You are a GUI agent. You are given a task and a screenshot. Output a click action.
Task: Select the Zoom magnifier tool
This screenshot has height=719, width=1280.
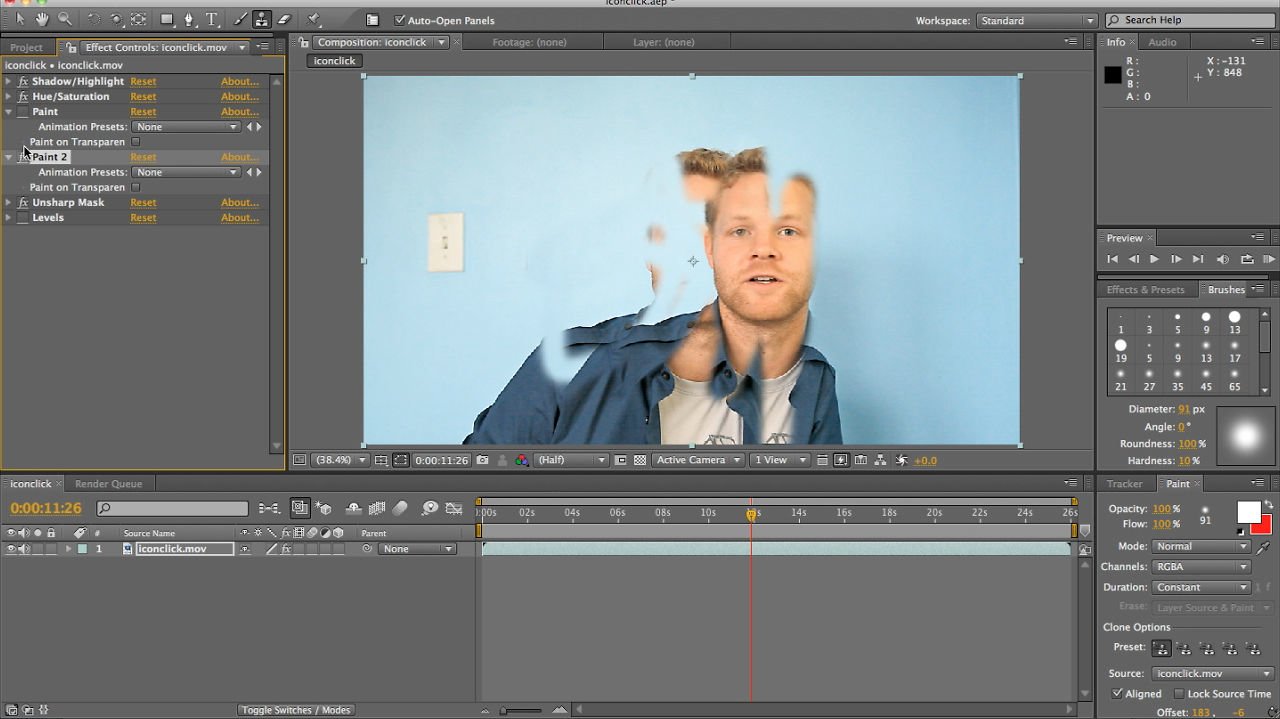[x=65, y=19]
